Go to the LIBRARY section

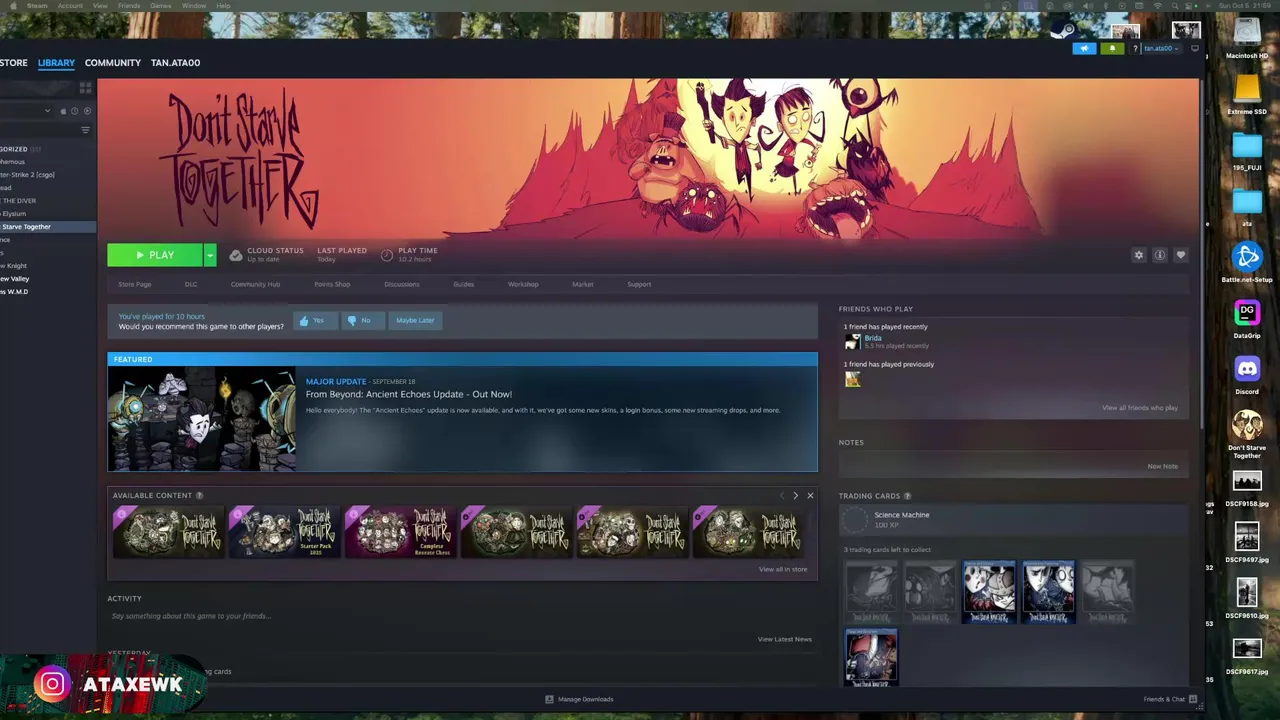pyautogui.click(x=56, y=63)
